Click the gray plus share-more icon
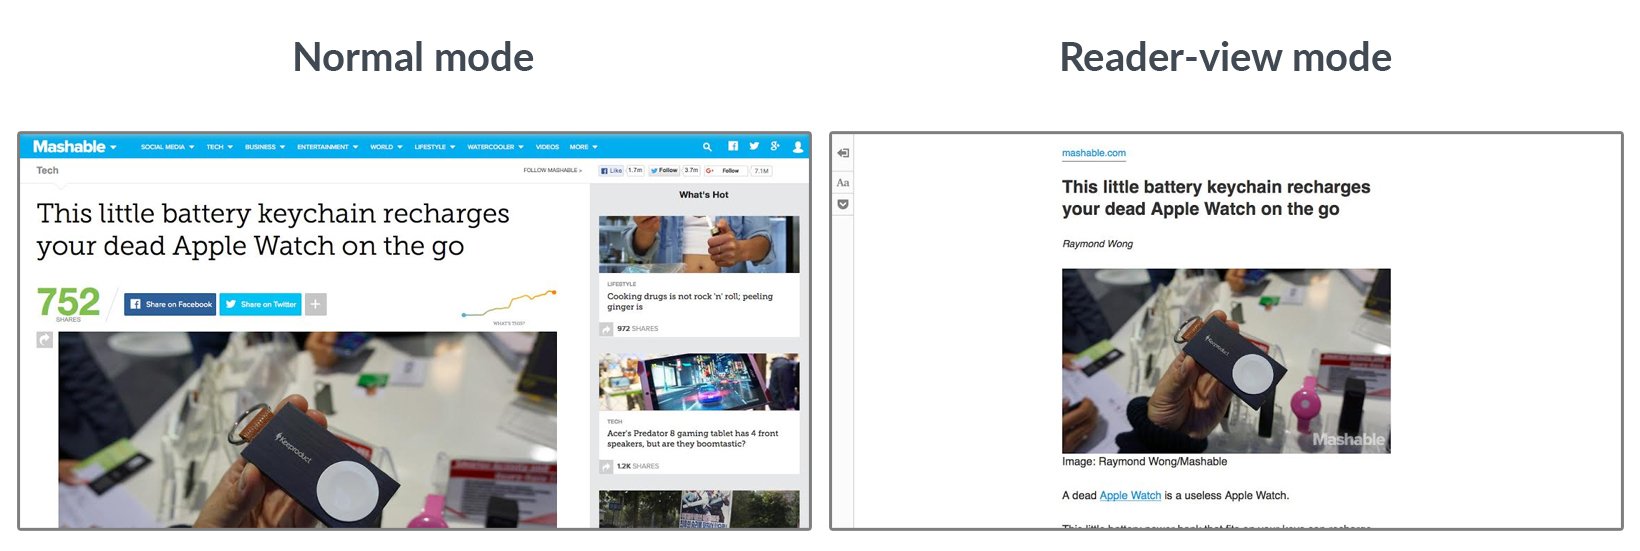 coord(315,304)
